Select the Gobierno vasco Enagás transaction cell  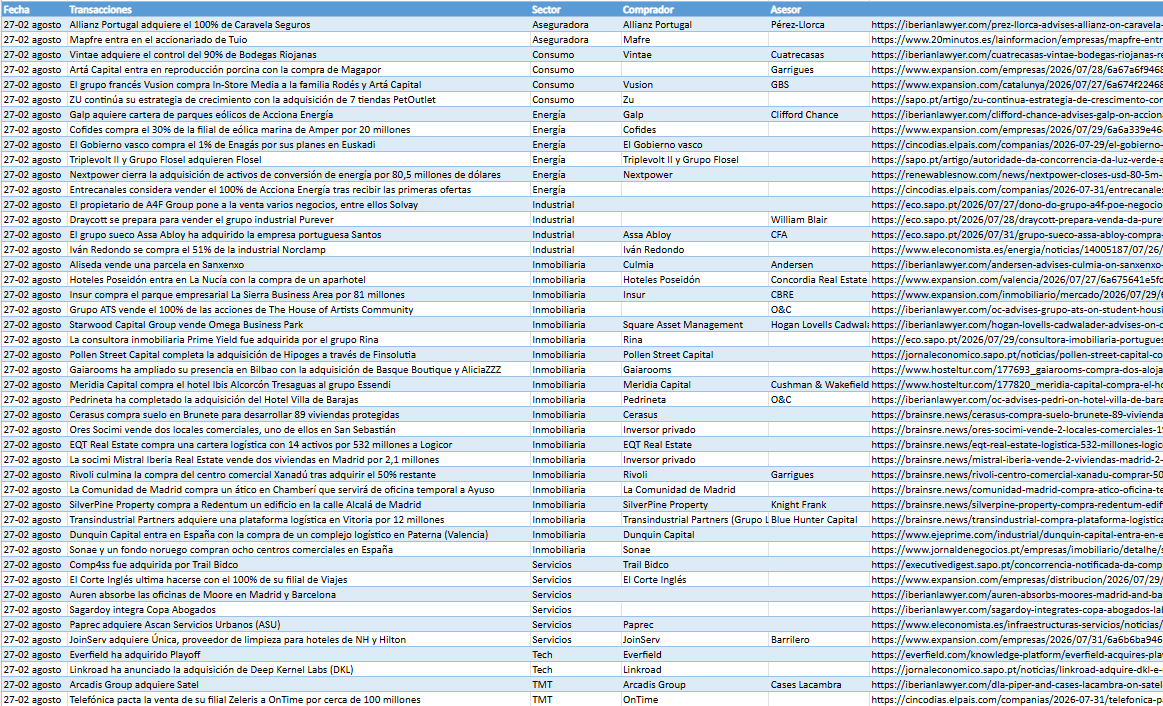pos(298,145)
